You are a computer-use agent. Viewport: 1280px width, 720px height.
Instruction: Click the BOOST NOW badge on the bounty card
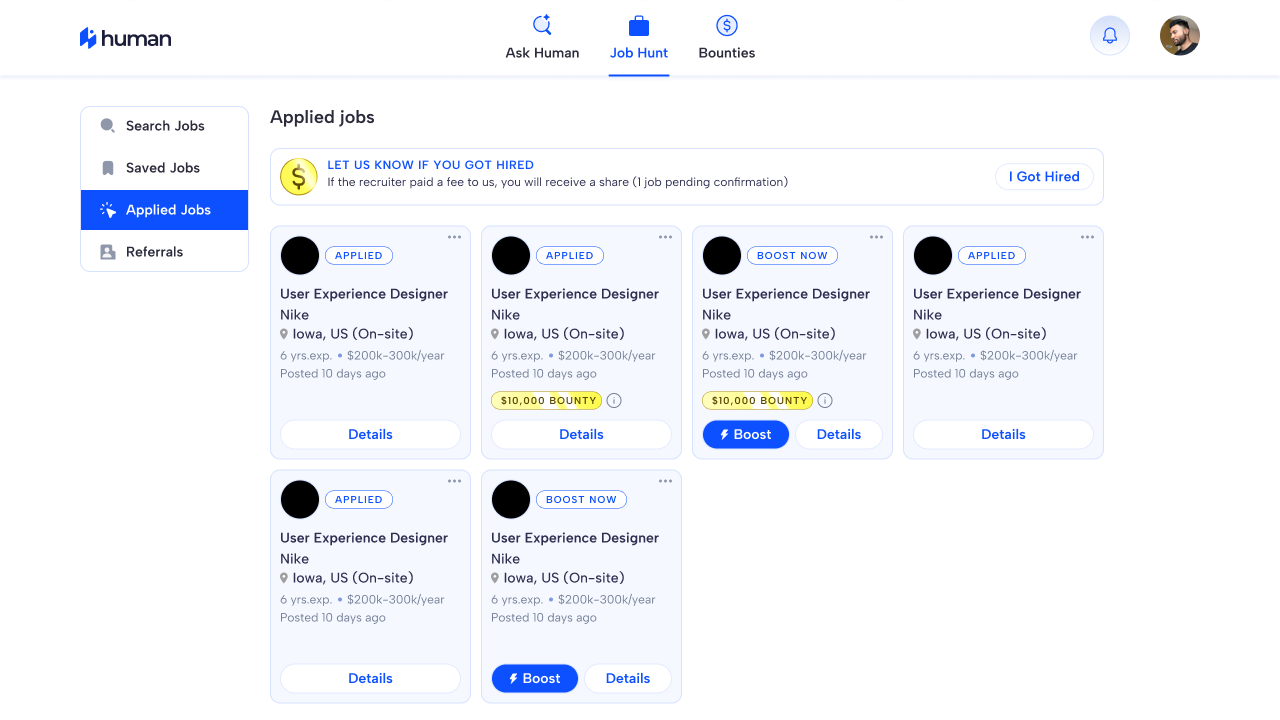[x=792, y=256]
